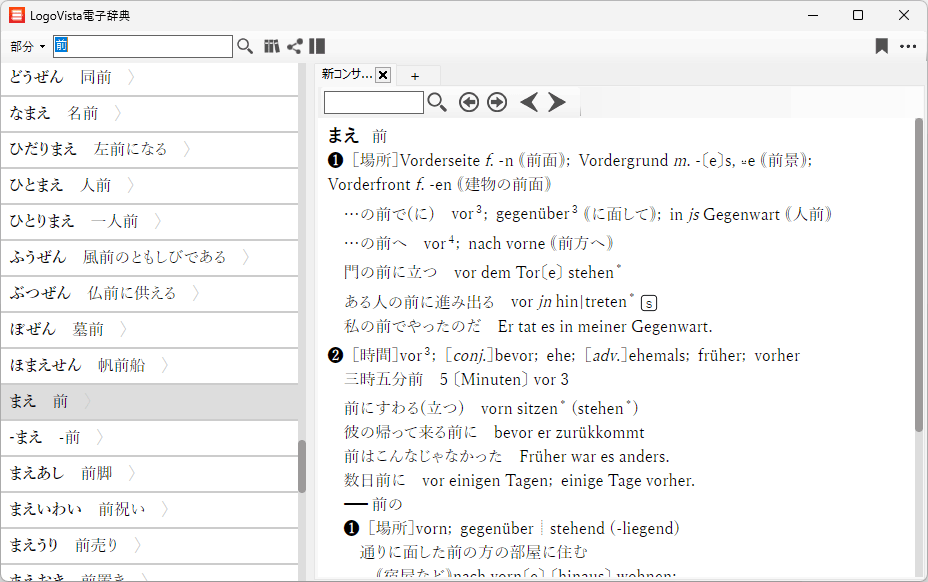Screen dimensions: 928x582
Task: Switch to the 新コンサ... dictionary tab
Action: 346,75
